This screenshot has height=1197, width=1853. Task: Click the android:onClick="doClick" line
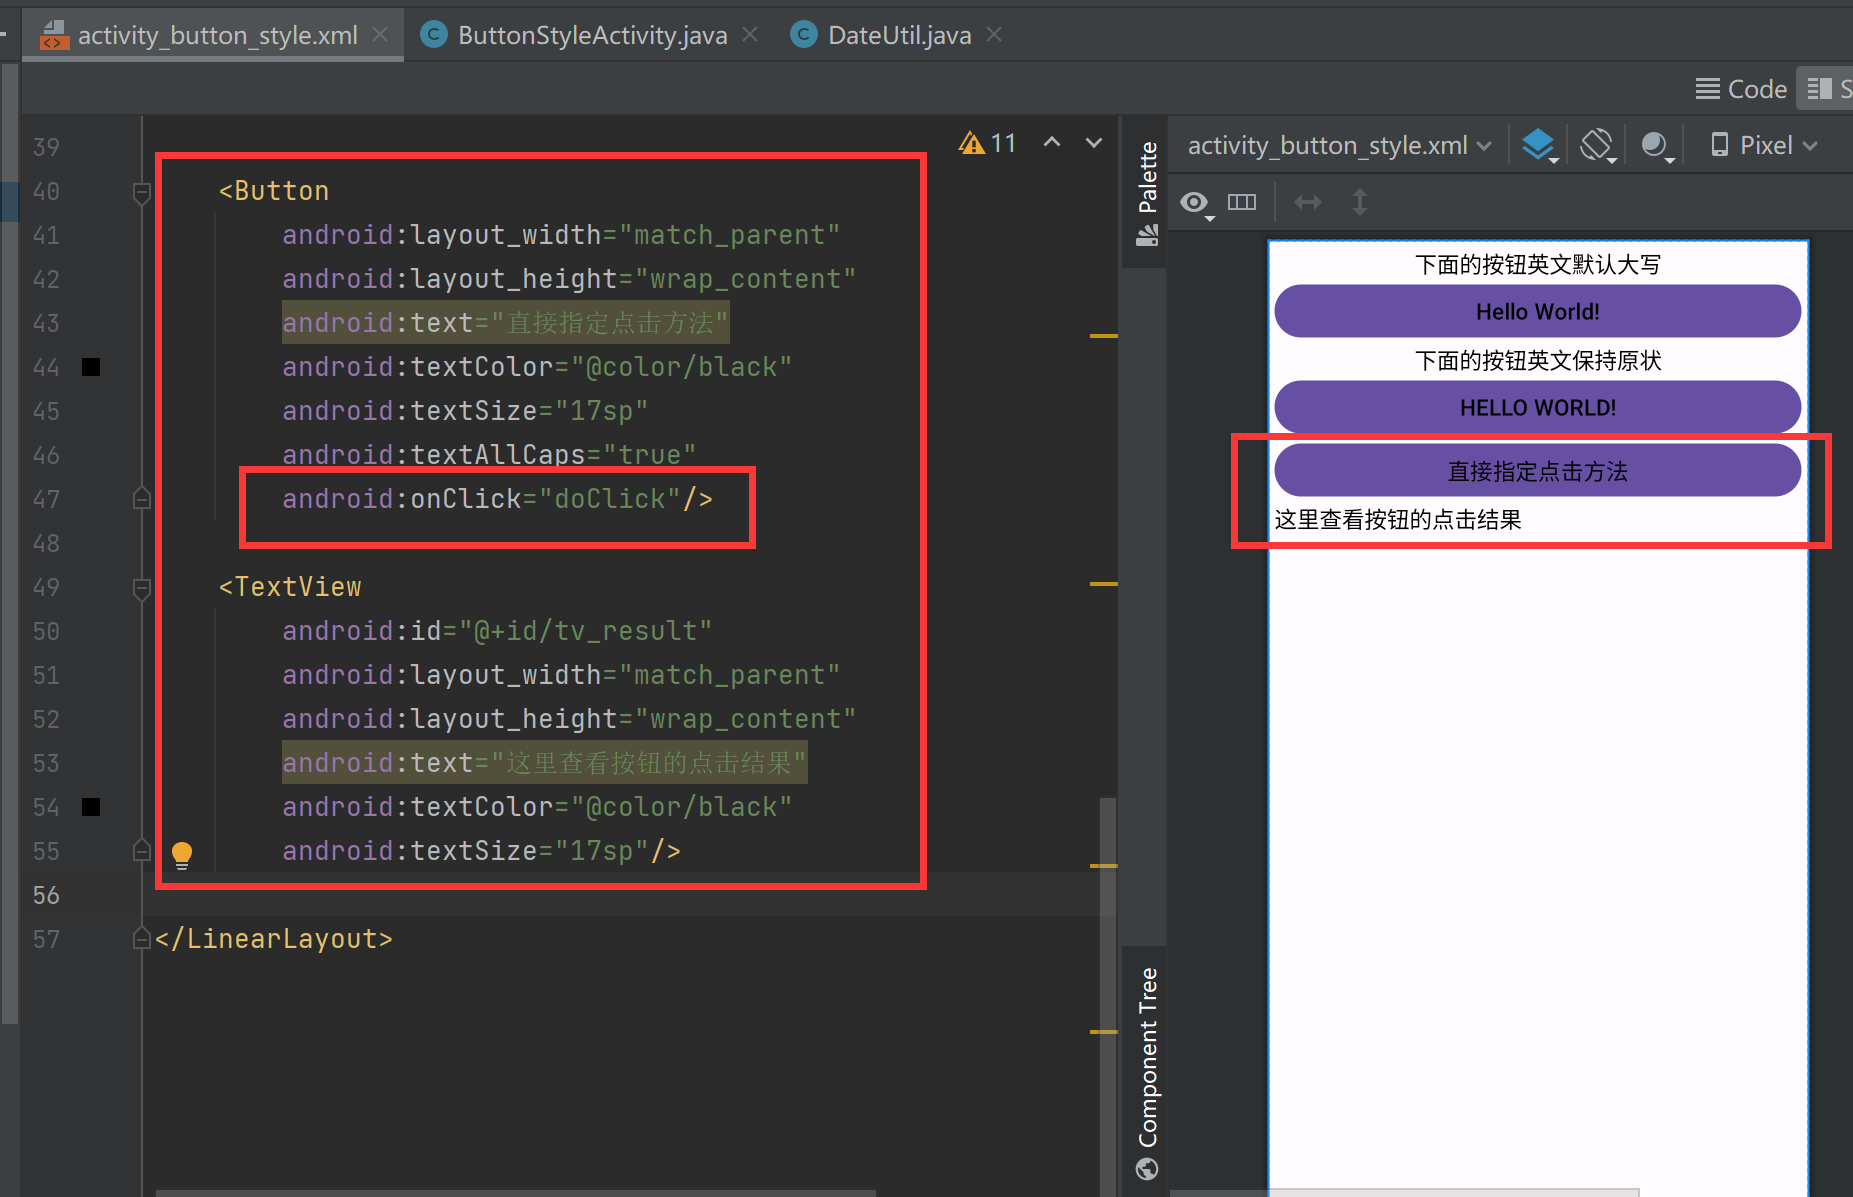(x=498, y=499)
